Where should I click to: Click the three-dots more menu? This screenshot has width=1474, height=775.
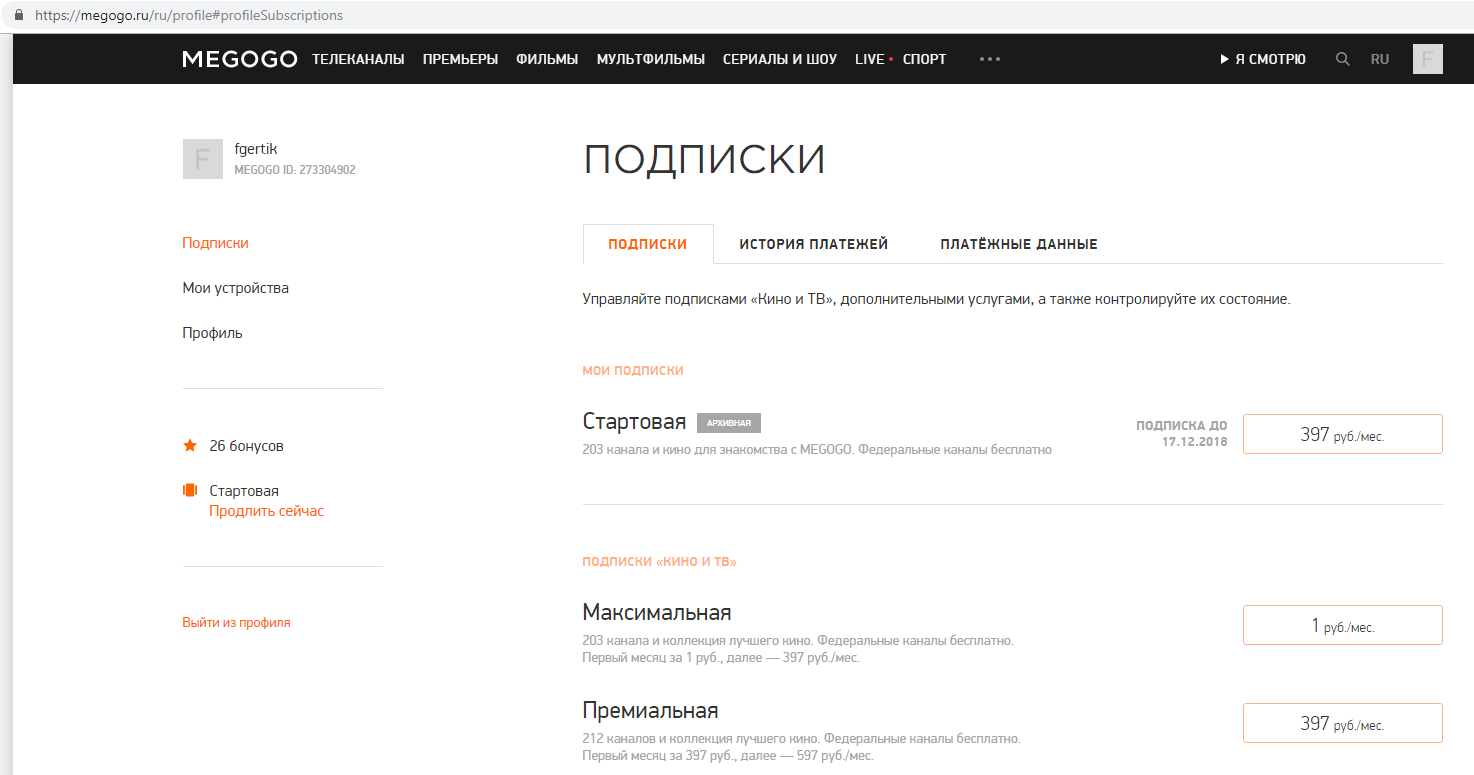point(990,59)
